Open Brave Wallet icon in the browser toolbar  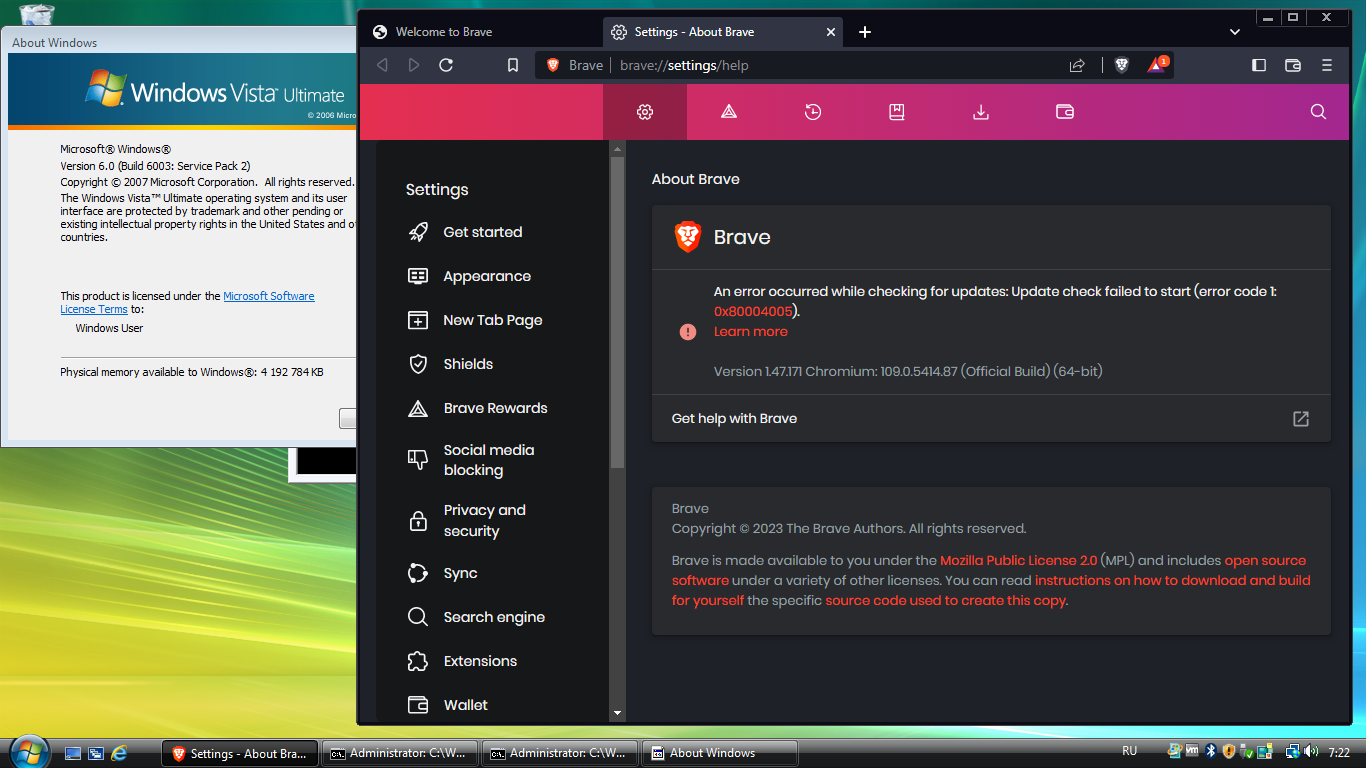click(1293, 65)
